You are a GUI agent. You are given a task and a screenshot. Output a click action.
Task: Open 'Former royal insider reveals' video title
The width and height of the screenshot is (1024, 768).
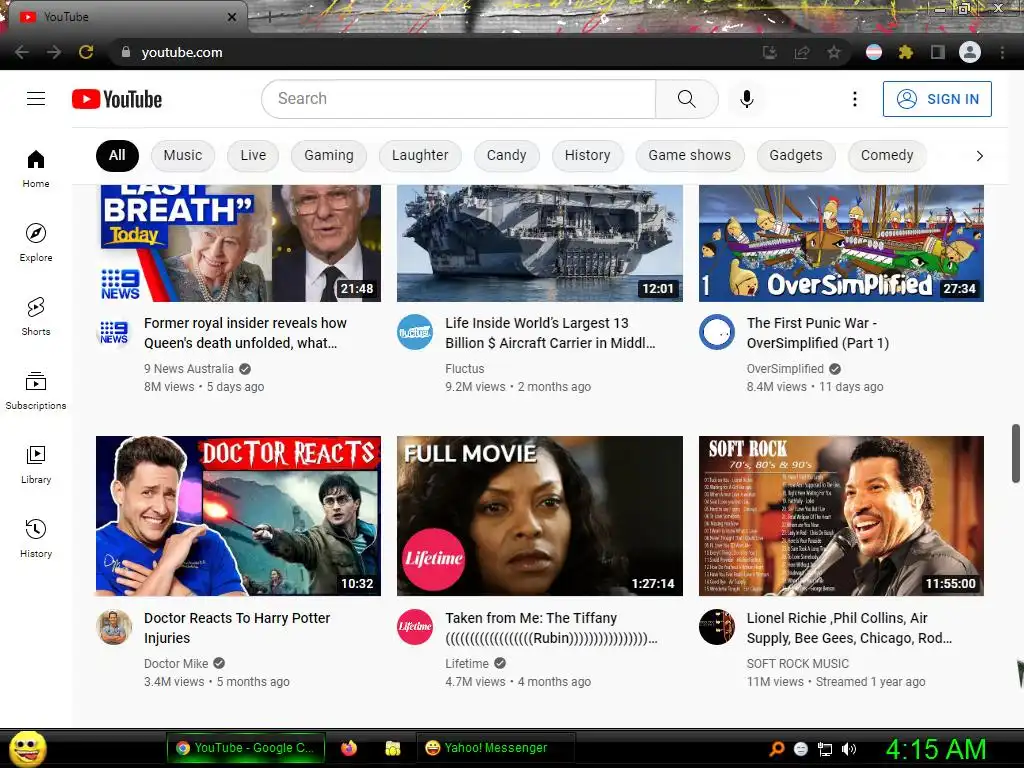click(245, 333)
